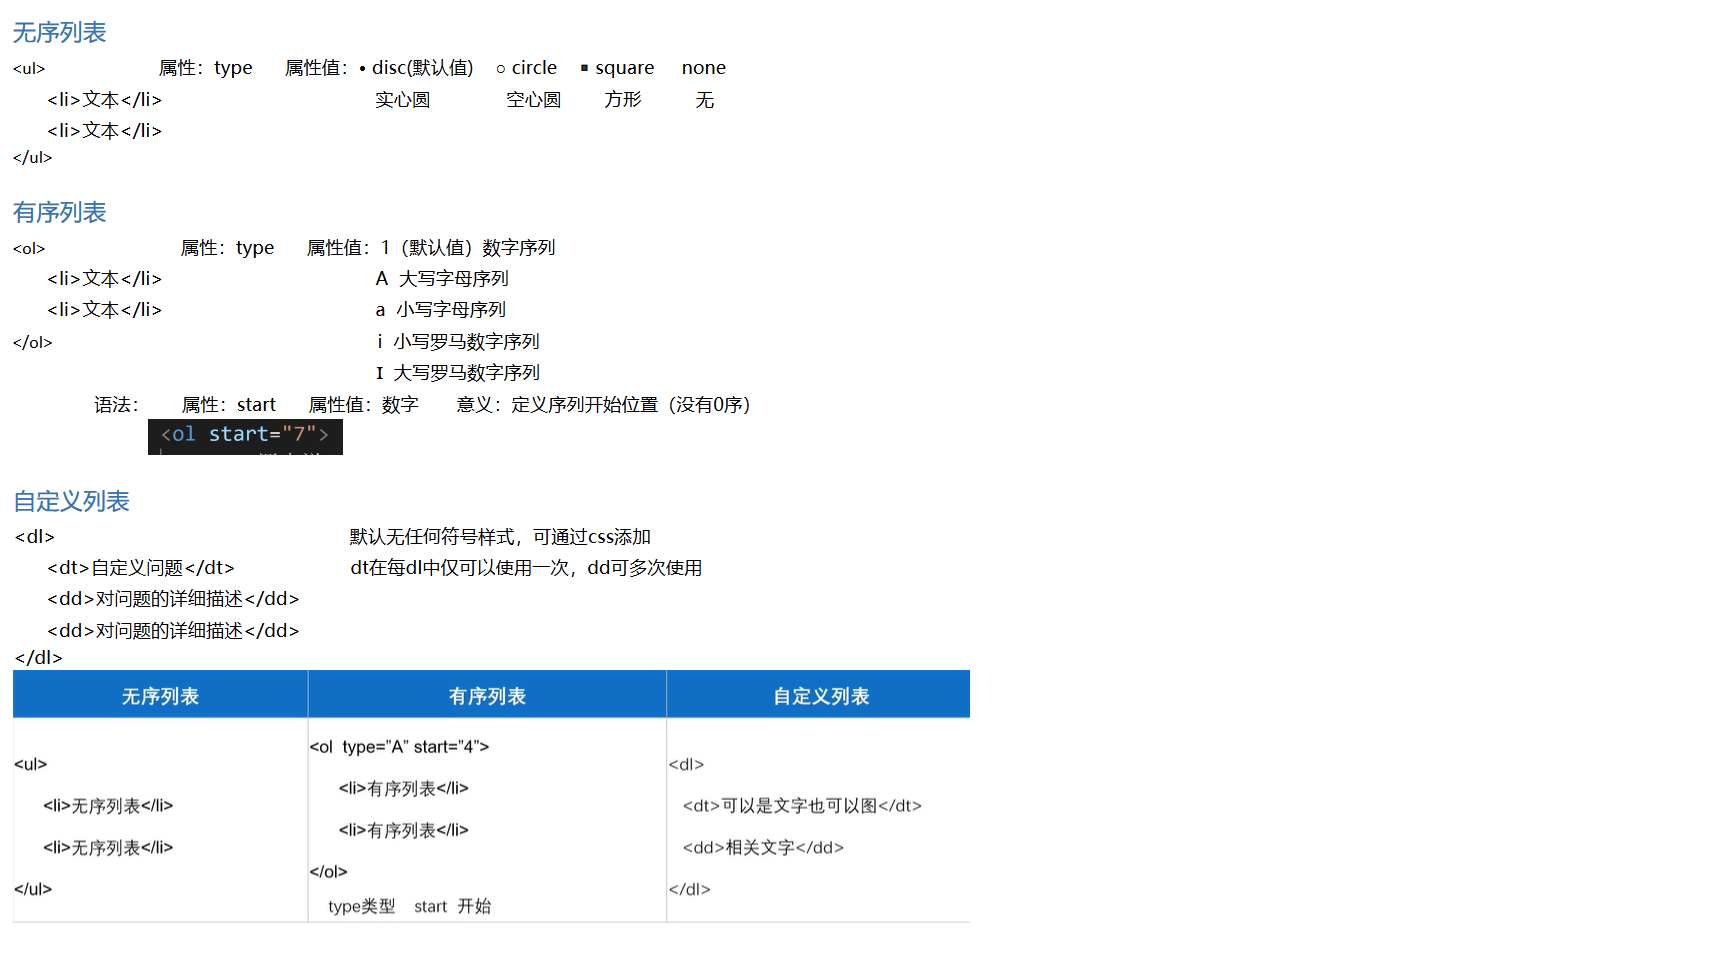Click the 有序列表 section heading
The width and height of the screenshot is (1711, 958).
click(x=59, y=212)
